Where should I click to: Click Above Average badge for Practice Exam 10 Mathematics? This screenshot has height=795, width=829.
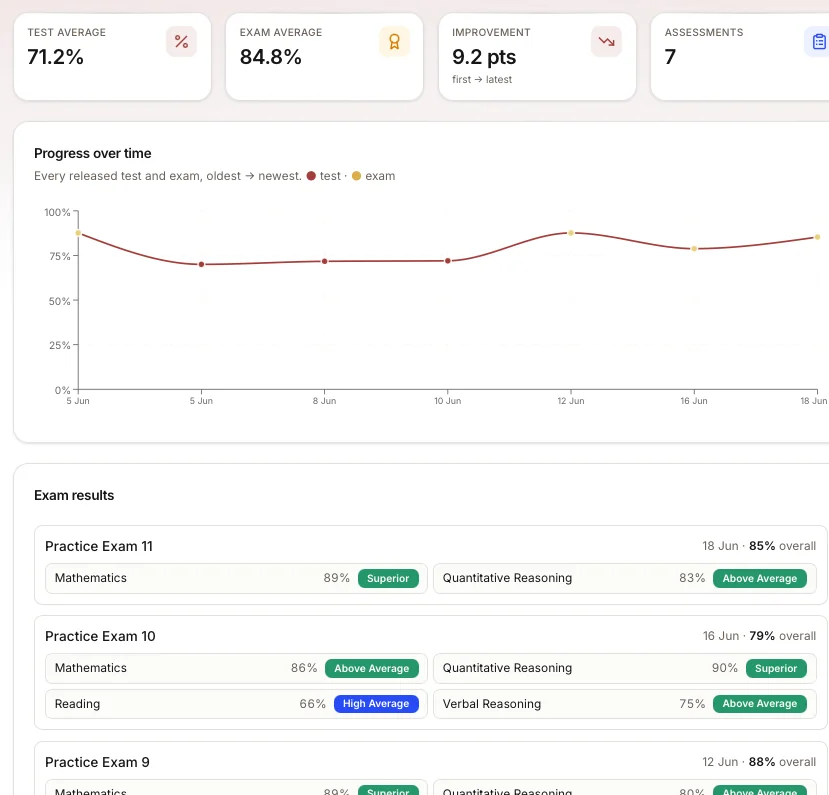(x=372, y=668)
